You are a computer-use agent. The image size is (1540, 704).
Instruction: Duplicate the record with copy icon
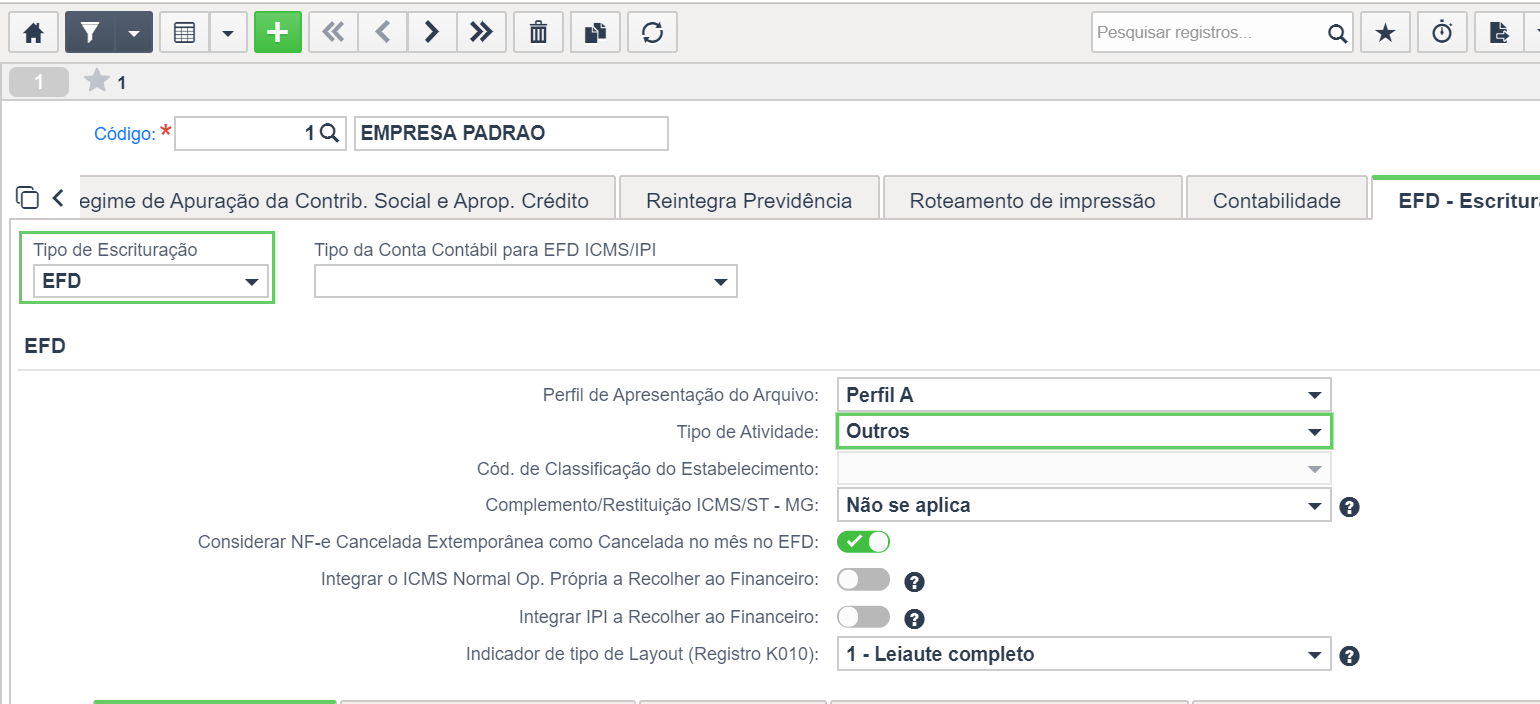click(x=595, y=33)
